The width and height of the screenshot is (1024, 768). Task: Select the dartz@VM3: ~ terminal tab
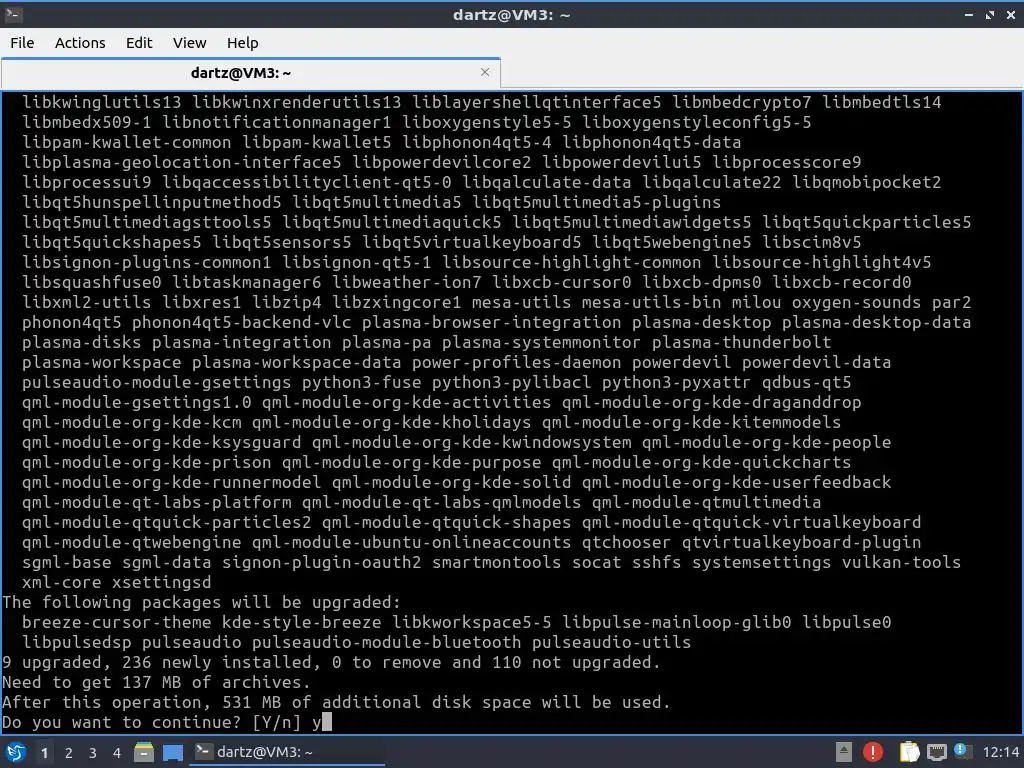251,72
